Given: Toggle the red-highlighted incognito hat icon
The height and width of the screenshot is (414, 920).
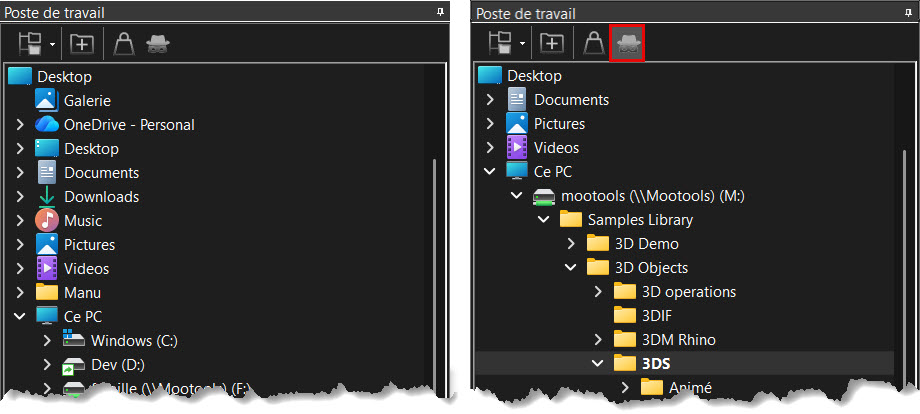Looking at the screenshot, I should (626, 43).
